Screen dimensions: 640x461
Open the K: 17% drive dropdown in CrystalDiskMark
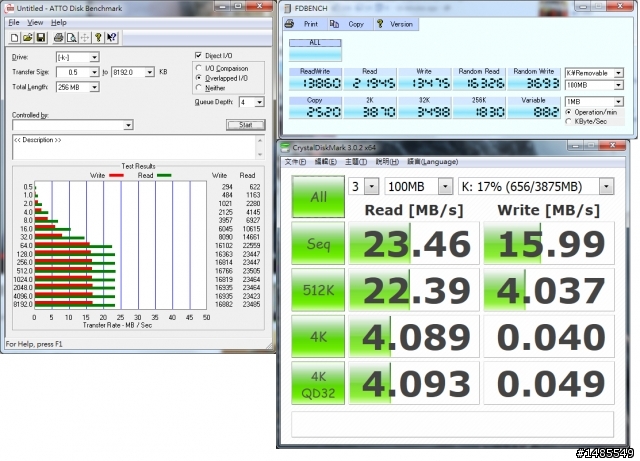pyautogui.click(x=607, y=187)
